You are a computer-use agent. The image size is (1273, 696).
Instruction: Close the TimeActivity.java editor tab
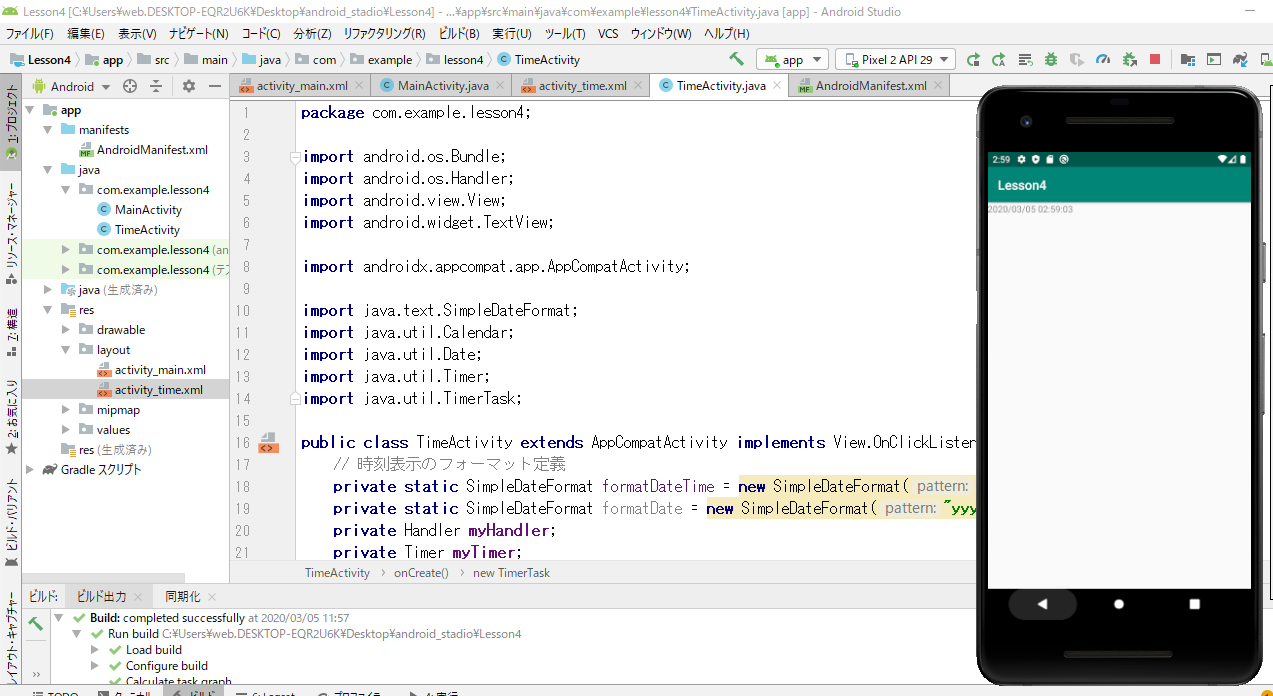(777, 86)
